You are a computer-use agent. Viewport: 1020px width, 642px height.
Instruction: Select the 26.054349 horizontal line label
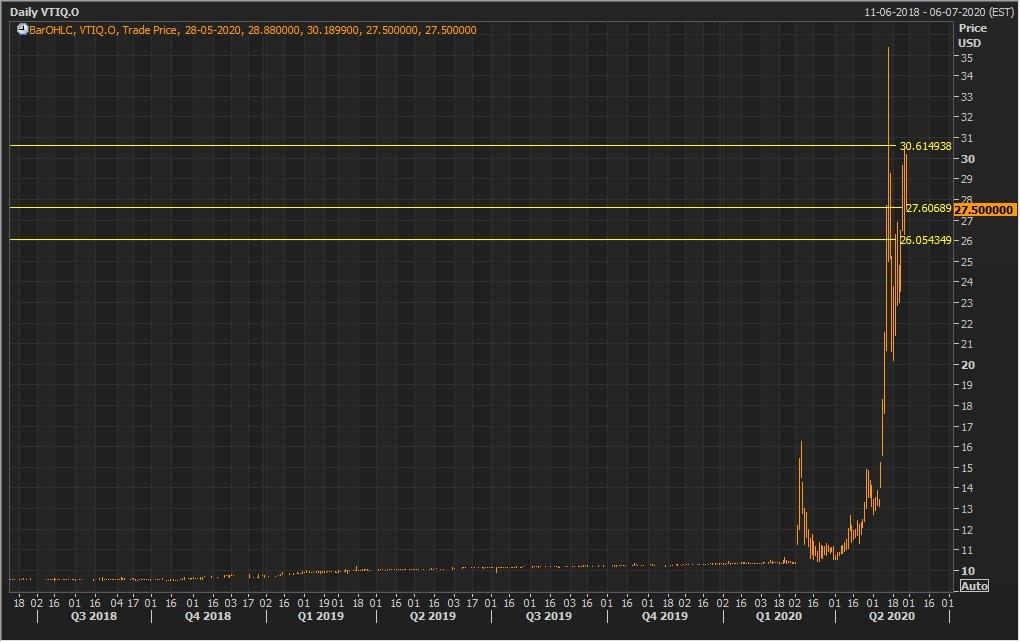925,240
